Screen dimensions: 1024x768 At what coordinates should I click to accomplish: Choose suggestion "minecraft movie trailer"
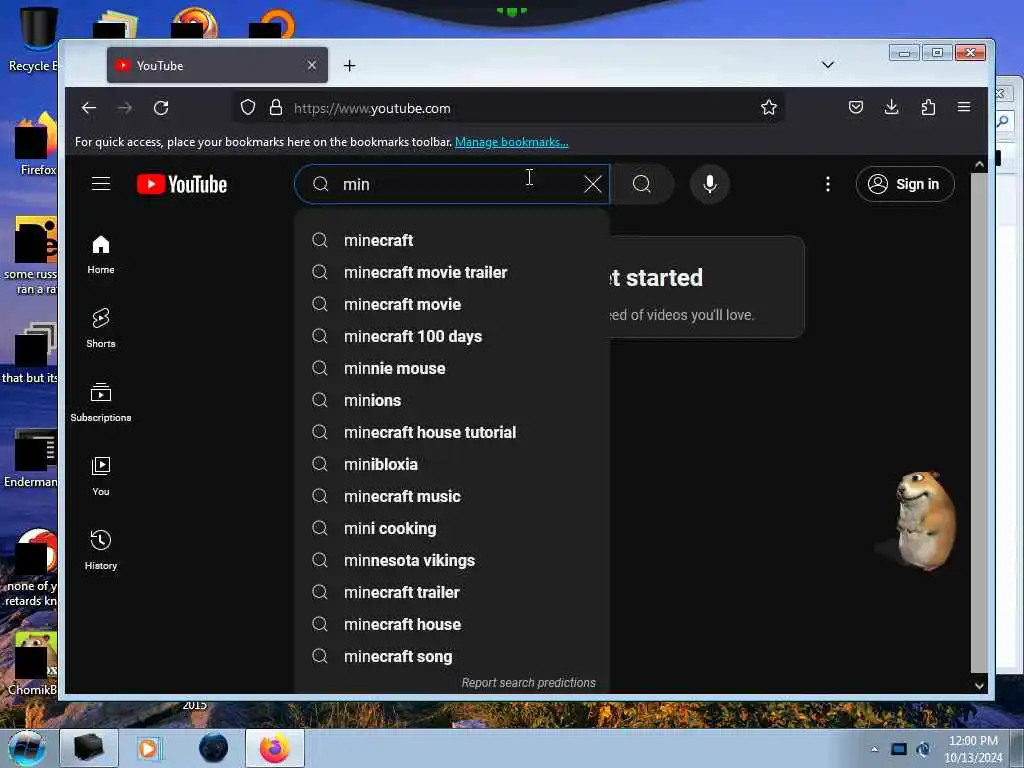click(452, 272)
